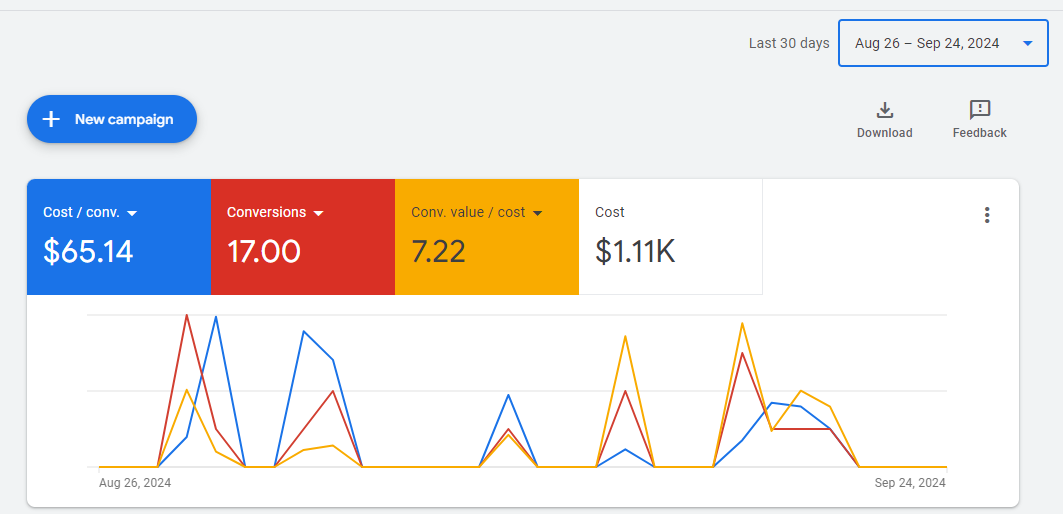Click the Feedback text label
This screenshot has height=514, width=1063.
coord(979,133)
